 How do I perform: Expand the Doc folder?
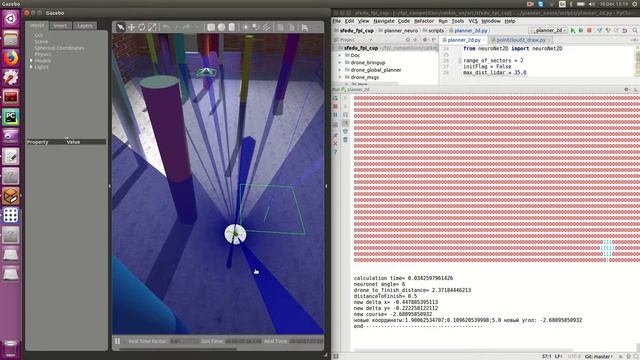tap(340, 55)
